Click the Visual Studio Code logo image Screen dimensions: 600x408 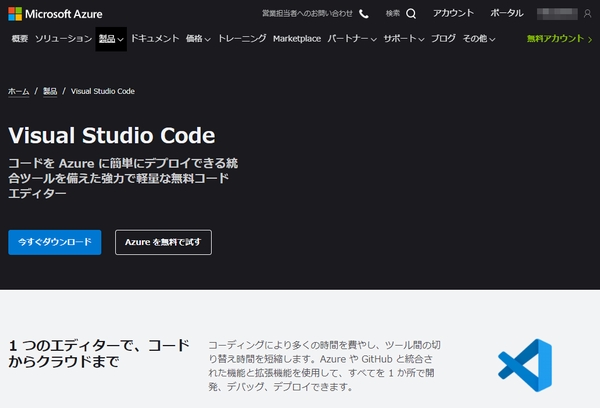(525, 365)
